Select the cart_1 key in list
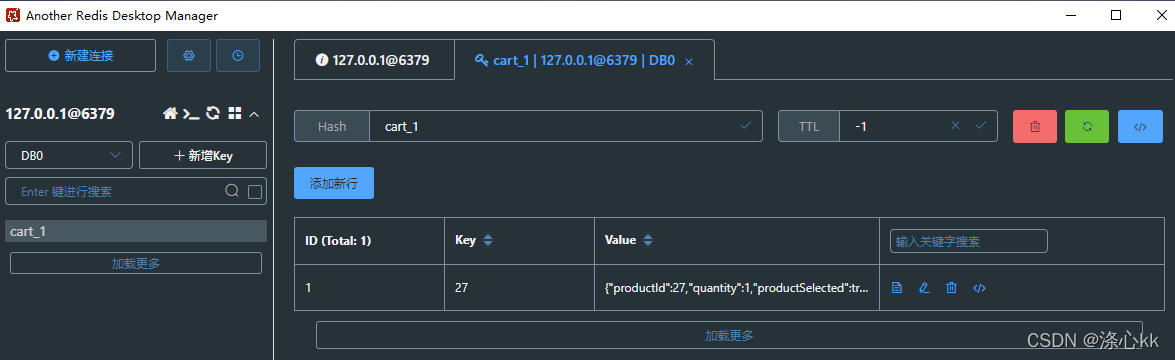Viewport: 1175px width, 360px height. click(x=136, y=231)
